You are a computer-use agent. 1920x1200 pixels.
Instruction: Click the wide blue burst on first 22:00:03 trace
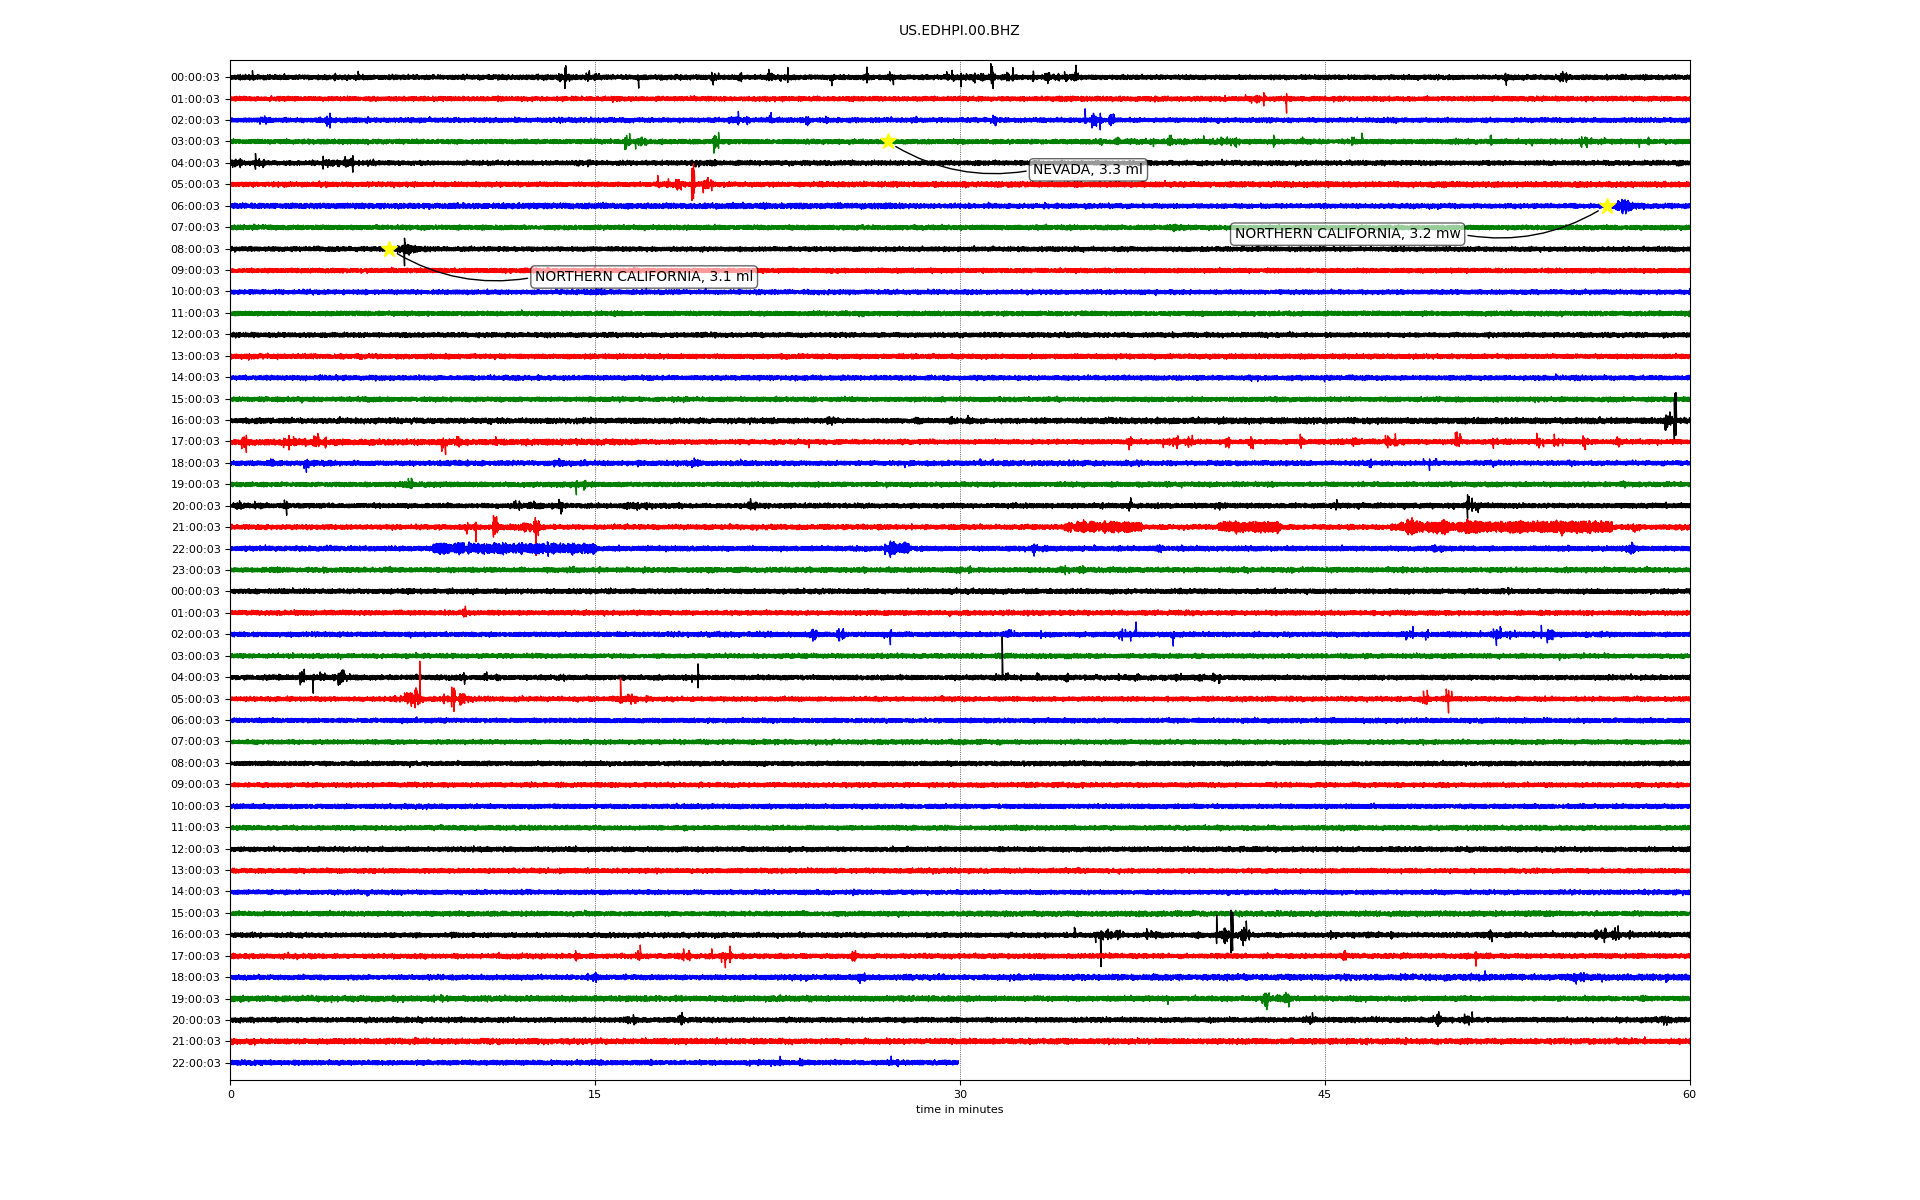[515, 548]
